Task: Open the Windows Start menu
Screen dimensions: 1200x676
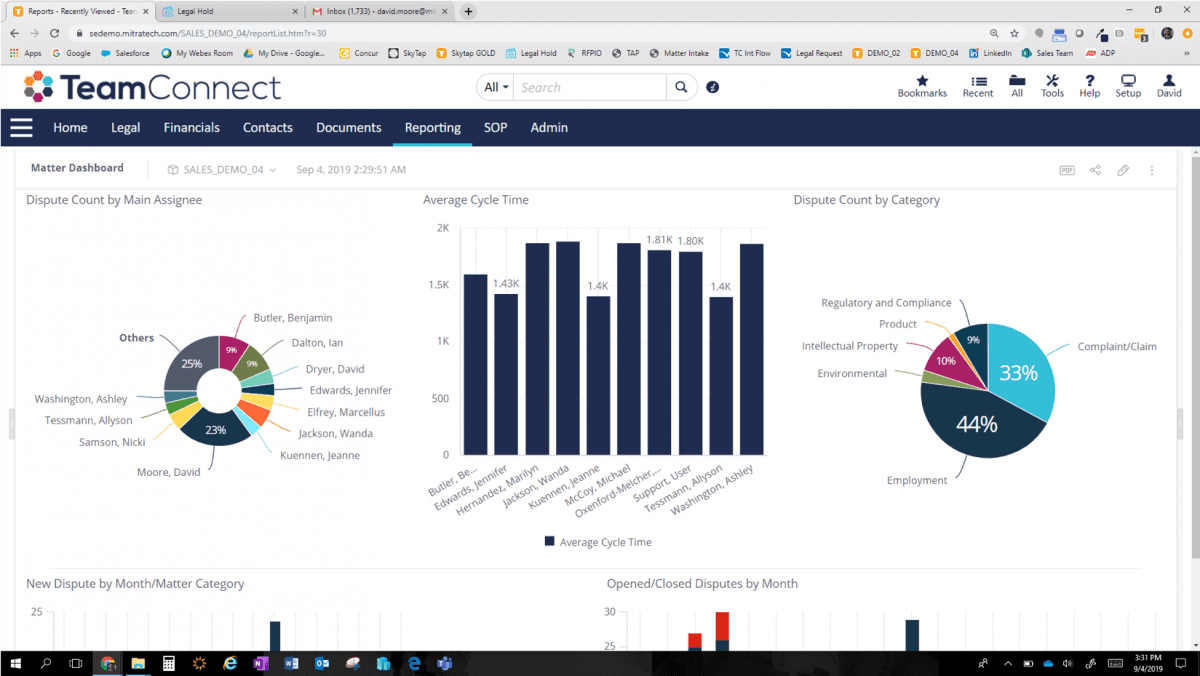Action: click(x=15, y=663)
